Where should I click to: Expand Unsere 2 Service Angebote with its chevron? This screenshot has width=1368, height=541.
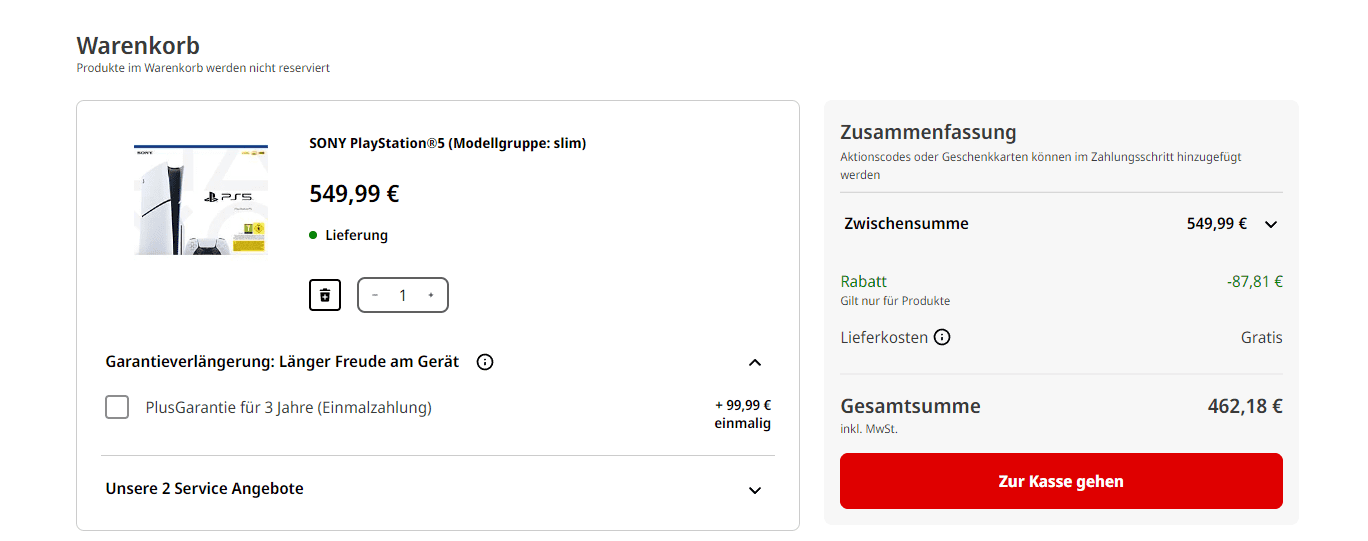(755, 490)
